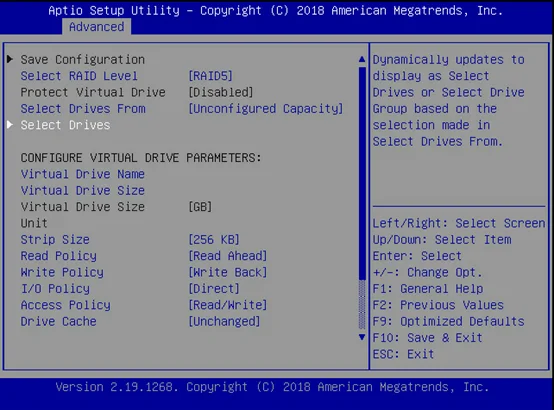Screen dimensions: 554x410
Task: Toggle Protect Virtual Drive Disabled value
Action: tap(221, 92)
